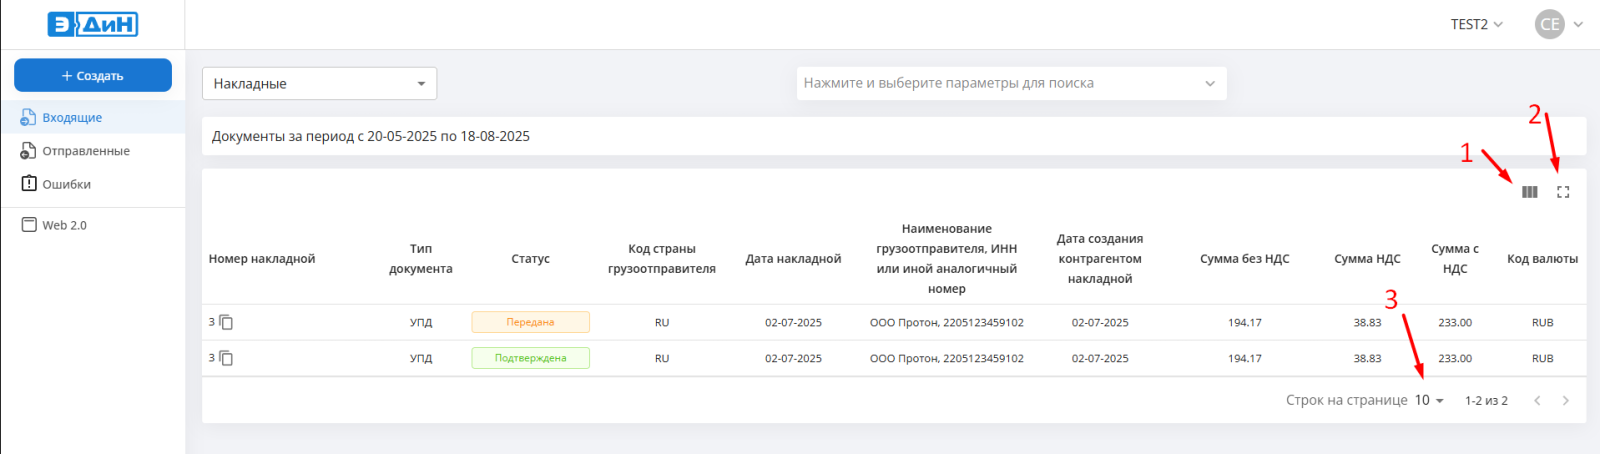Expand the search parameters selector
This screenshot has width=1600, height=454.
point(1011,83)
